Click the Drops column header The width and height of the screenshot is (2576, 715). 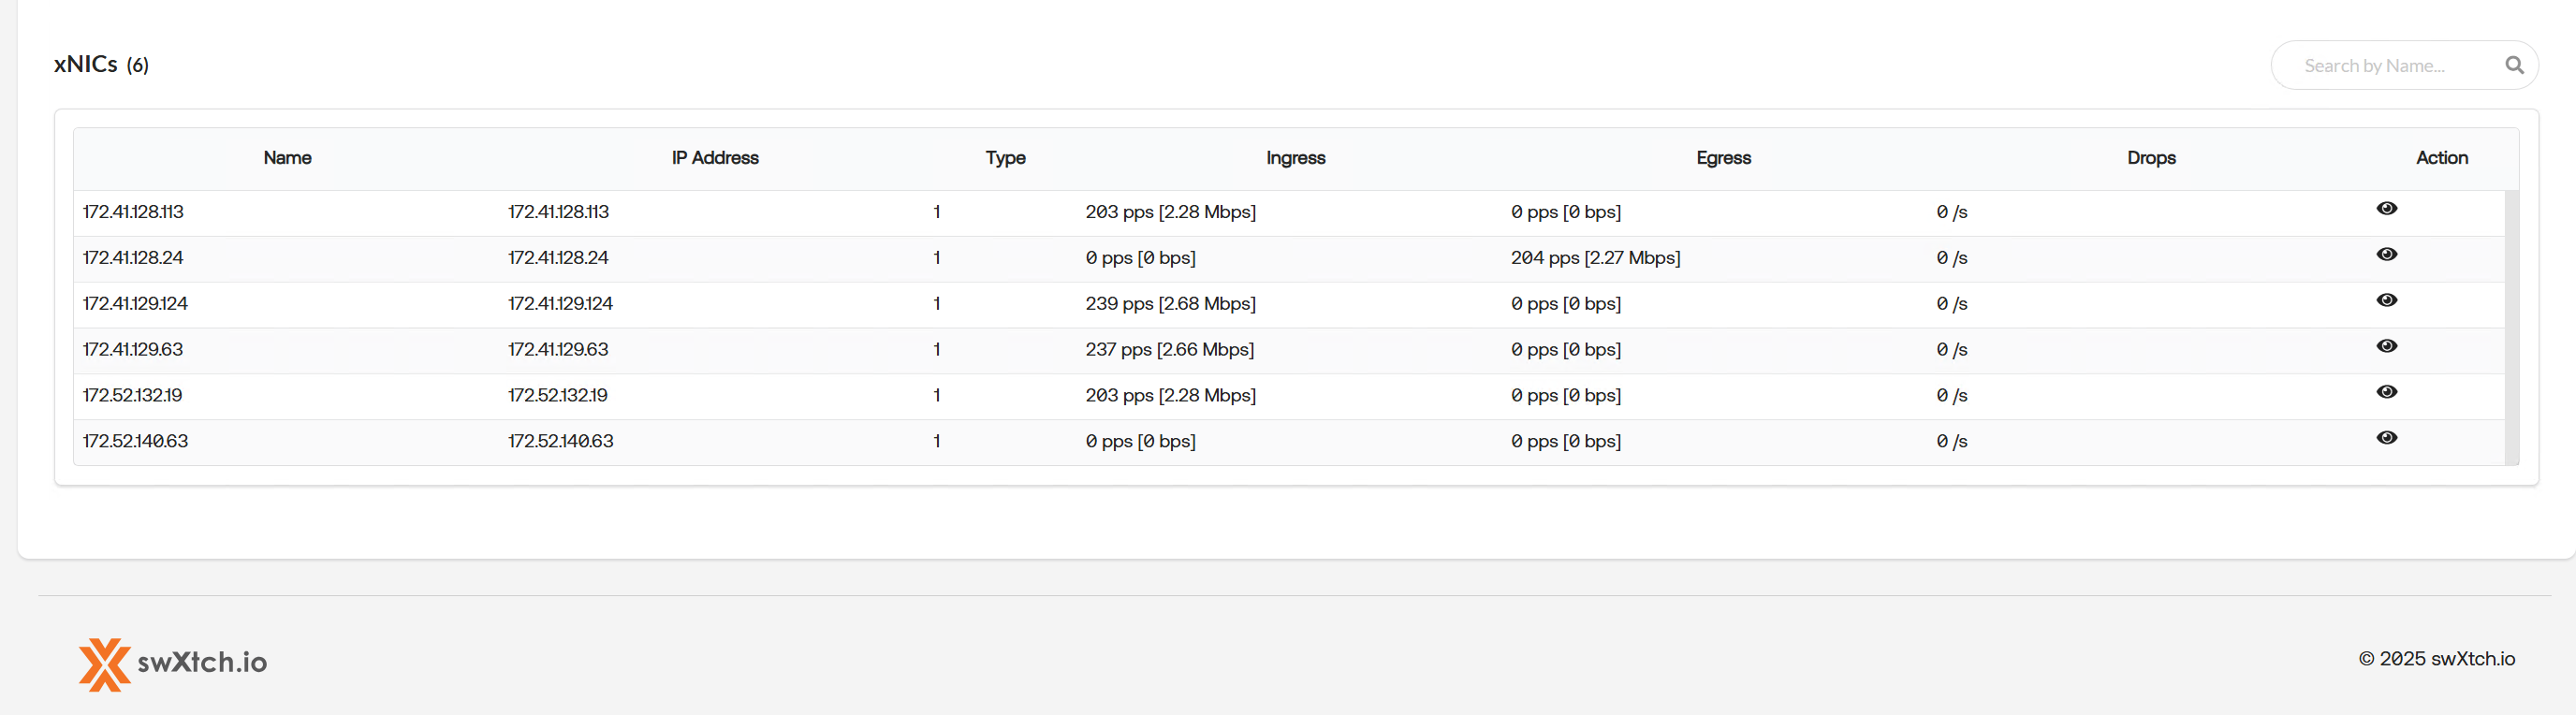[x=2151, y=158]
